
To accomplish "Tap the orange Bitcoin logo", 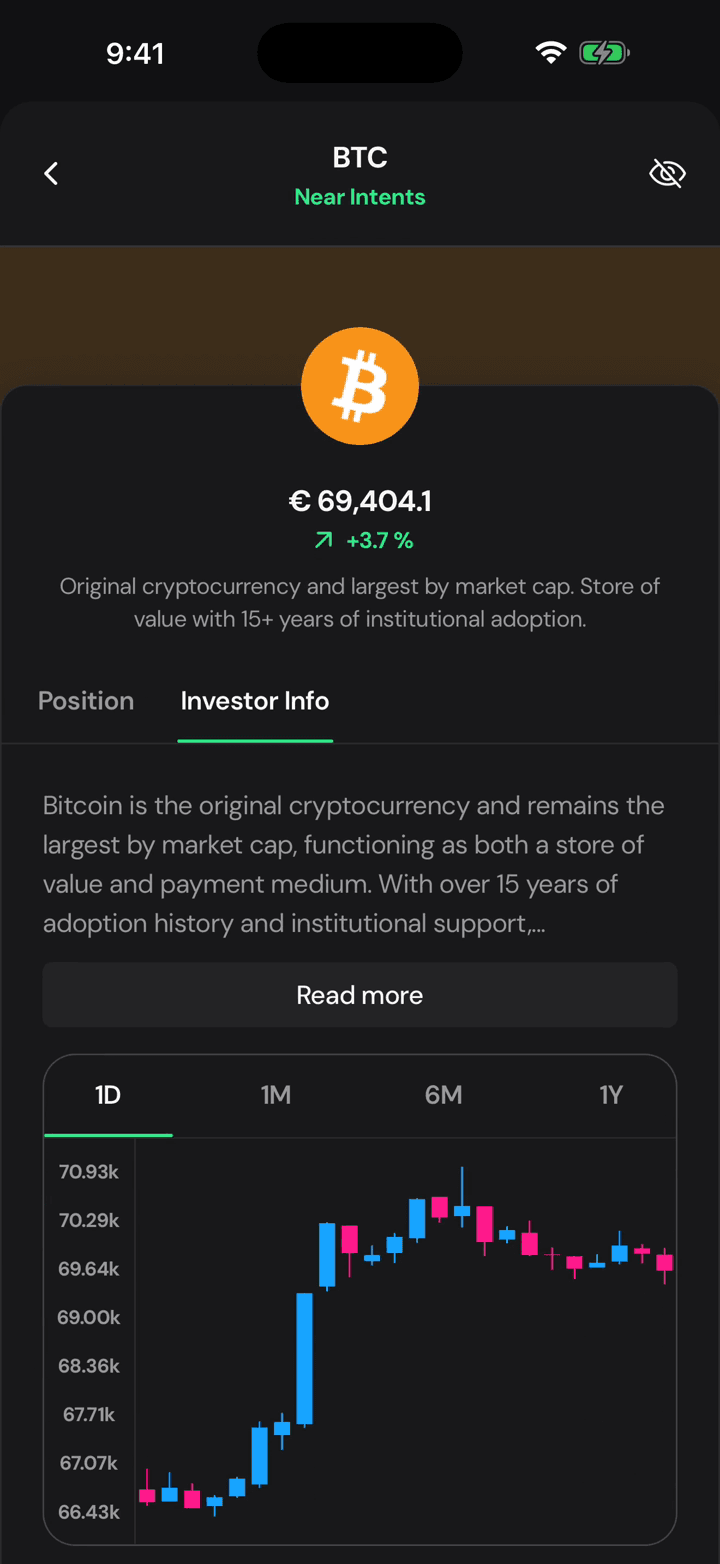I will click(x=360, y=386).
